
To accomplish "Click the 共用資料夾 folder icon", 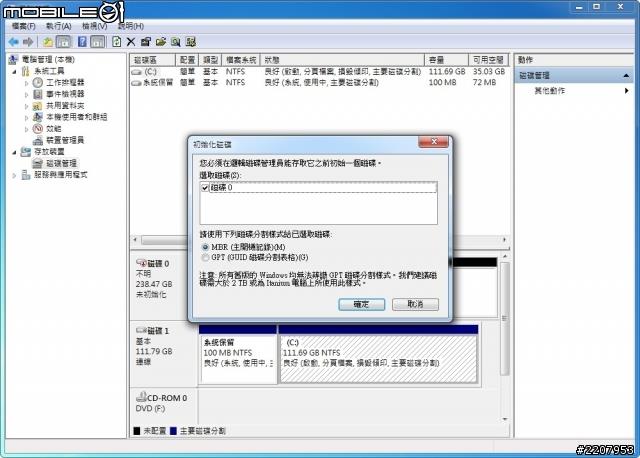I will [38, 106].
